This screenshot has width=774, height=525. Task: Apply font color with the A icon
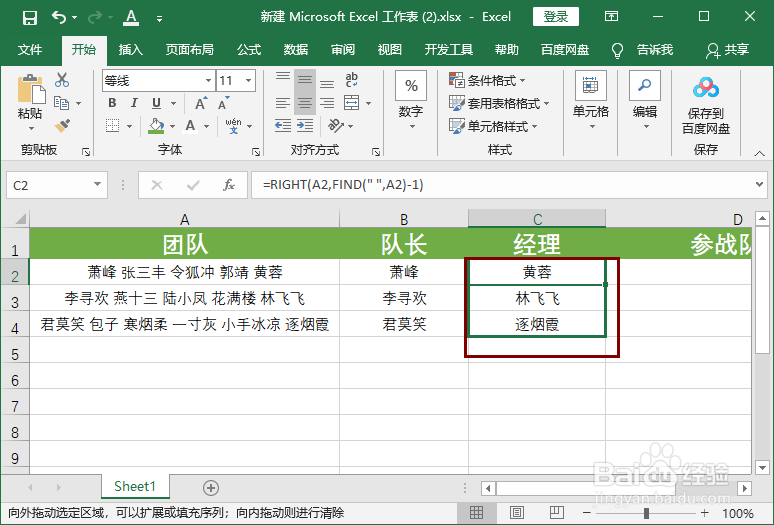[190, 126]
